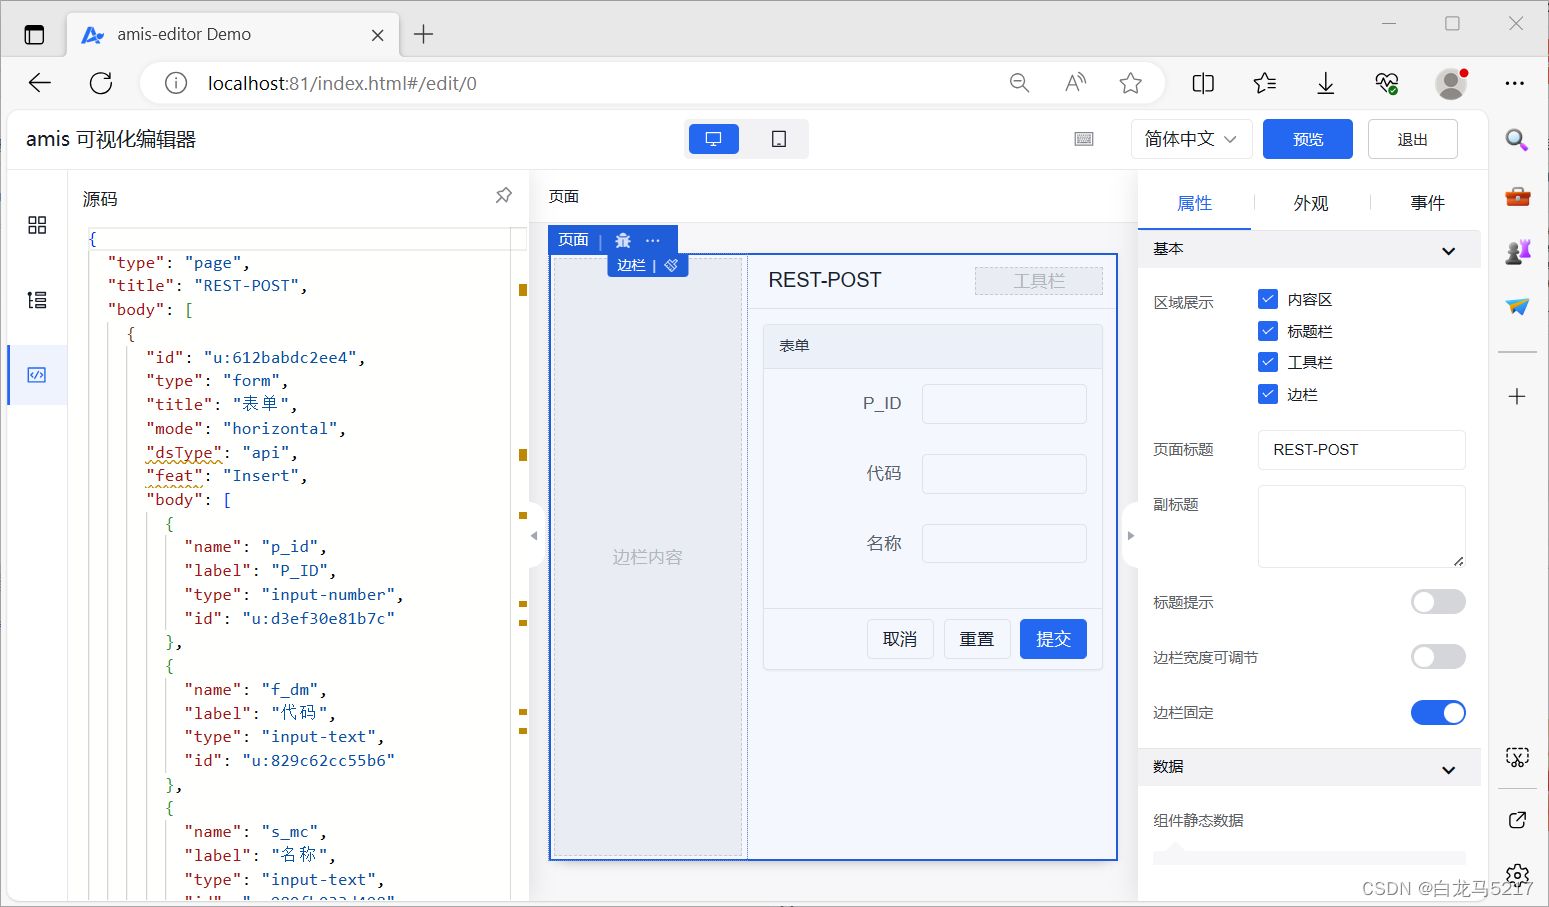This screenshot has width=1549, height=907.
Task: Click the 取消 form button
Action: pyautogui.click(x=900, y=639)
